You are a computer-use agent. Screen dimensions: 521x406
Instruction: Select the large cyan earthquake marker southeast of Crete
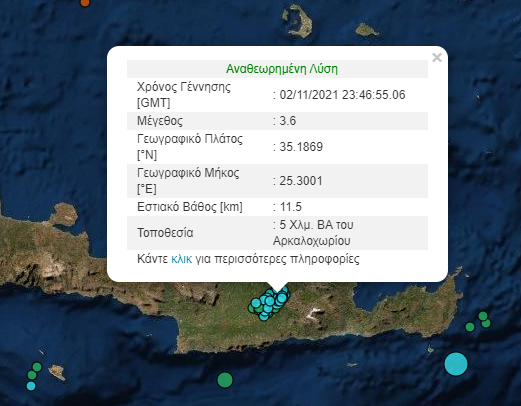coord(456,364)
